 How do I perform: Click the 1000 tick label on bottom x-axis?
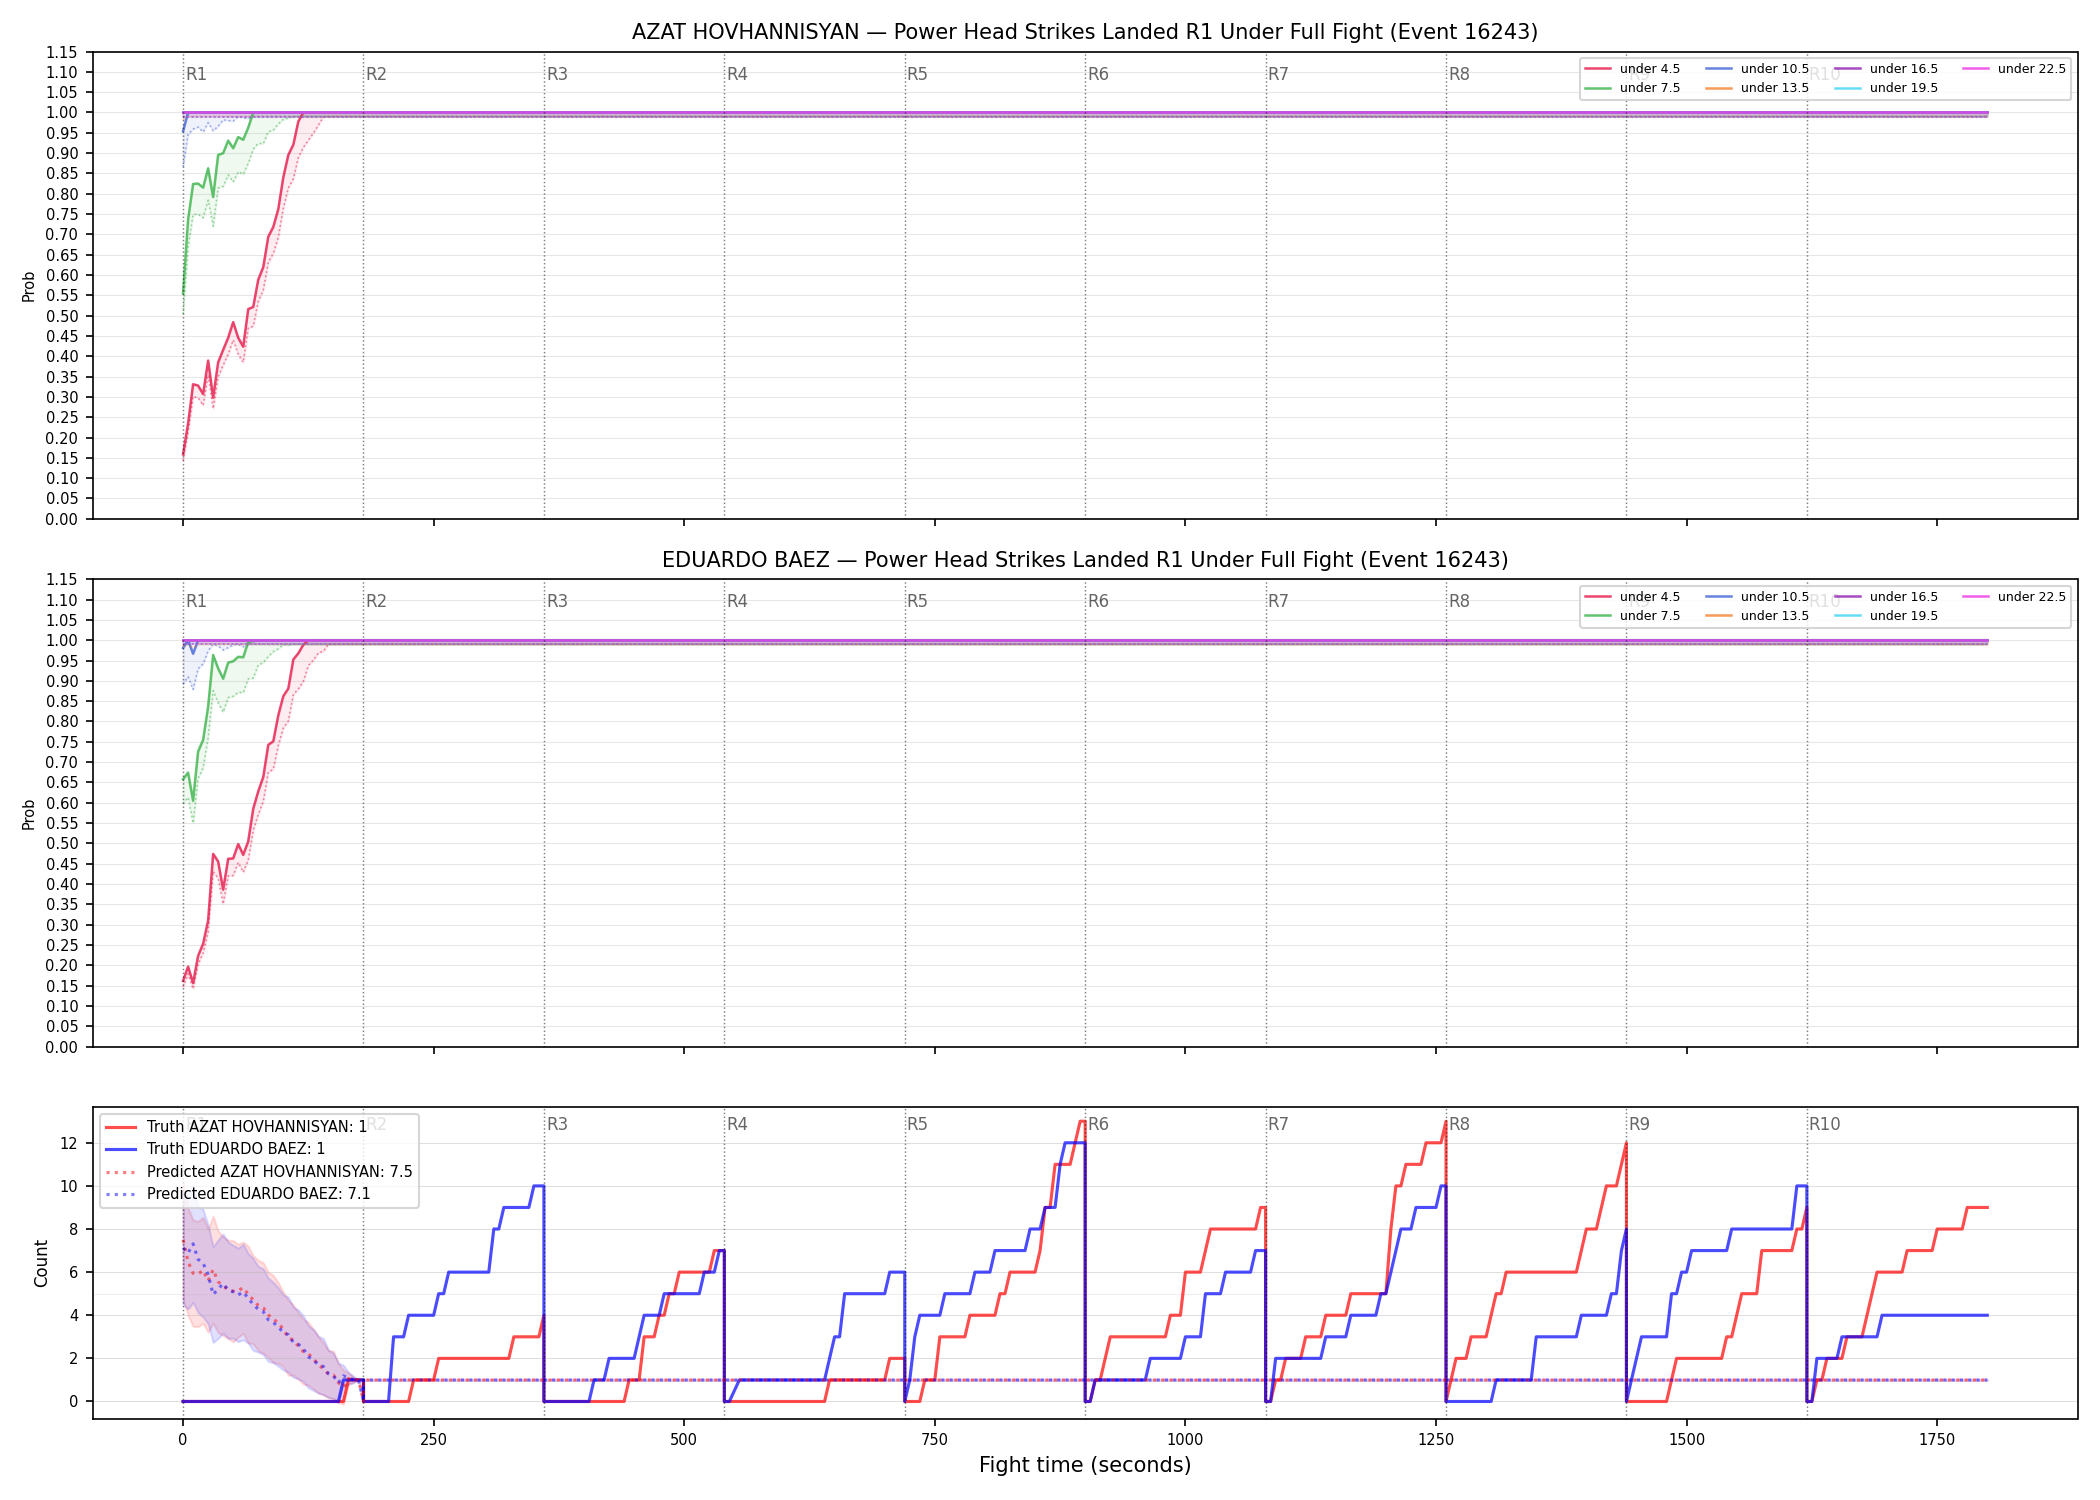pos(1185,1440)
